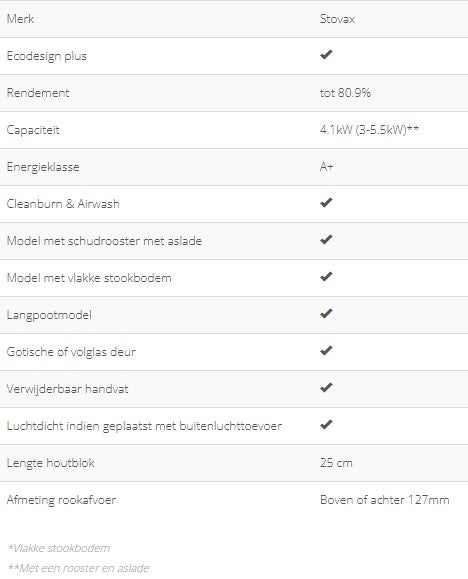Click checkmark for Luchtdicht indien geplaatst row
Image resolution: width=468 pixels, height=579 pixels.
point(326,425)
